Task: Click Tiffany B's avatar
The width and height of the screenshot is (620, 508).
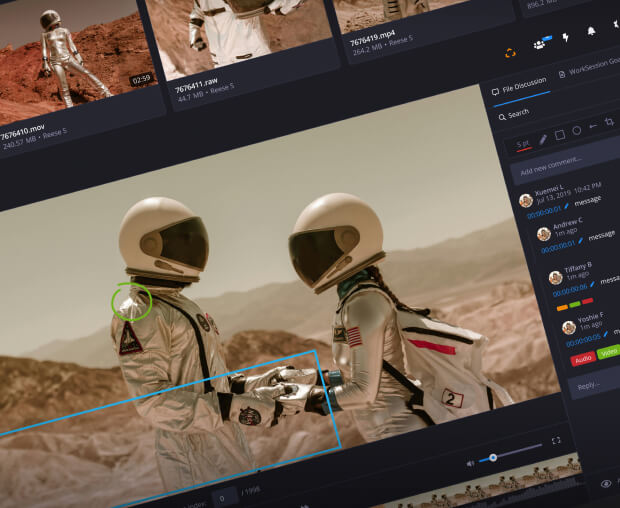Action: pyautogui.click(x=556, y=278)
